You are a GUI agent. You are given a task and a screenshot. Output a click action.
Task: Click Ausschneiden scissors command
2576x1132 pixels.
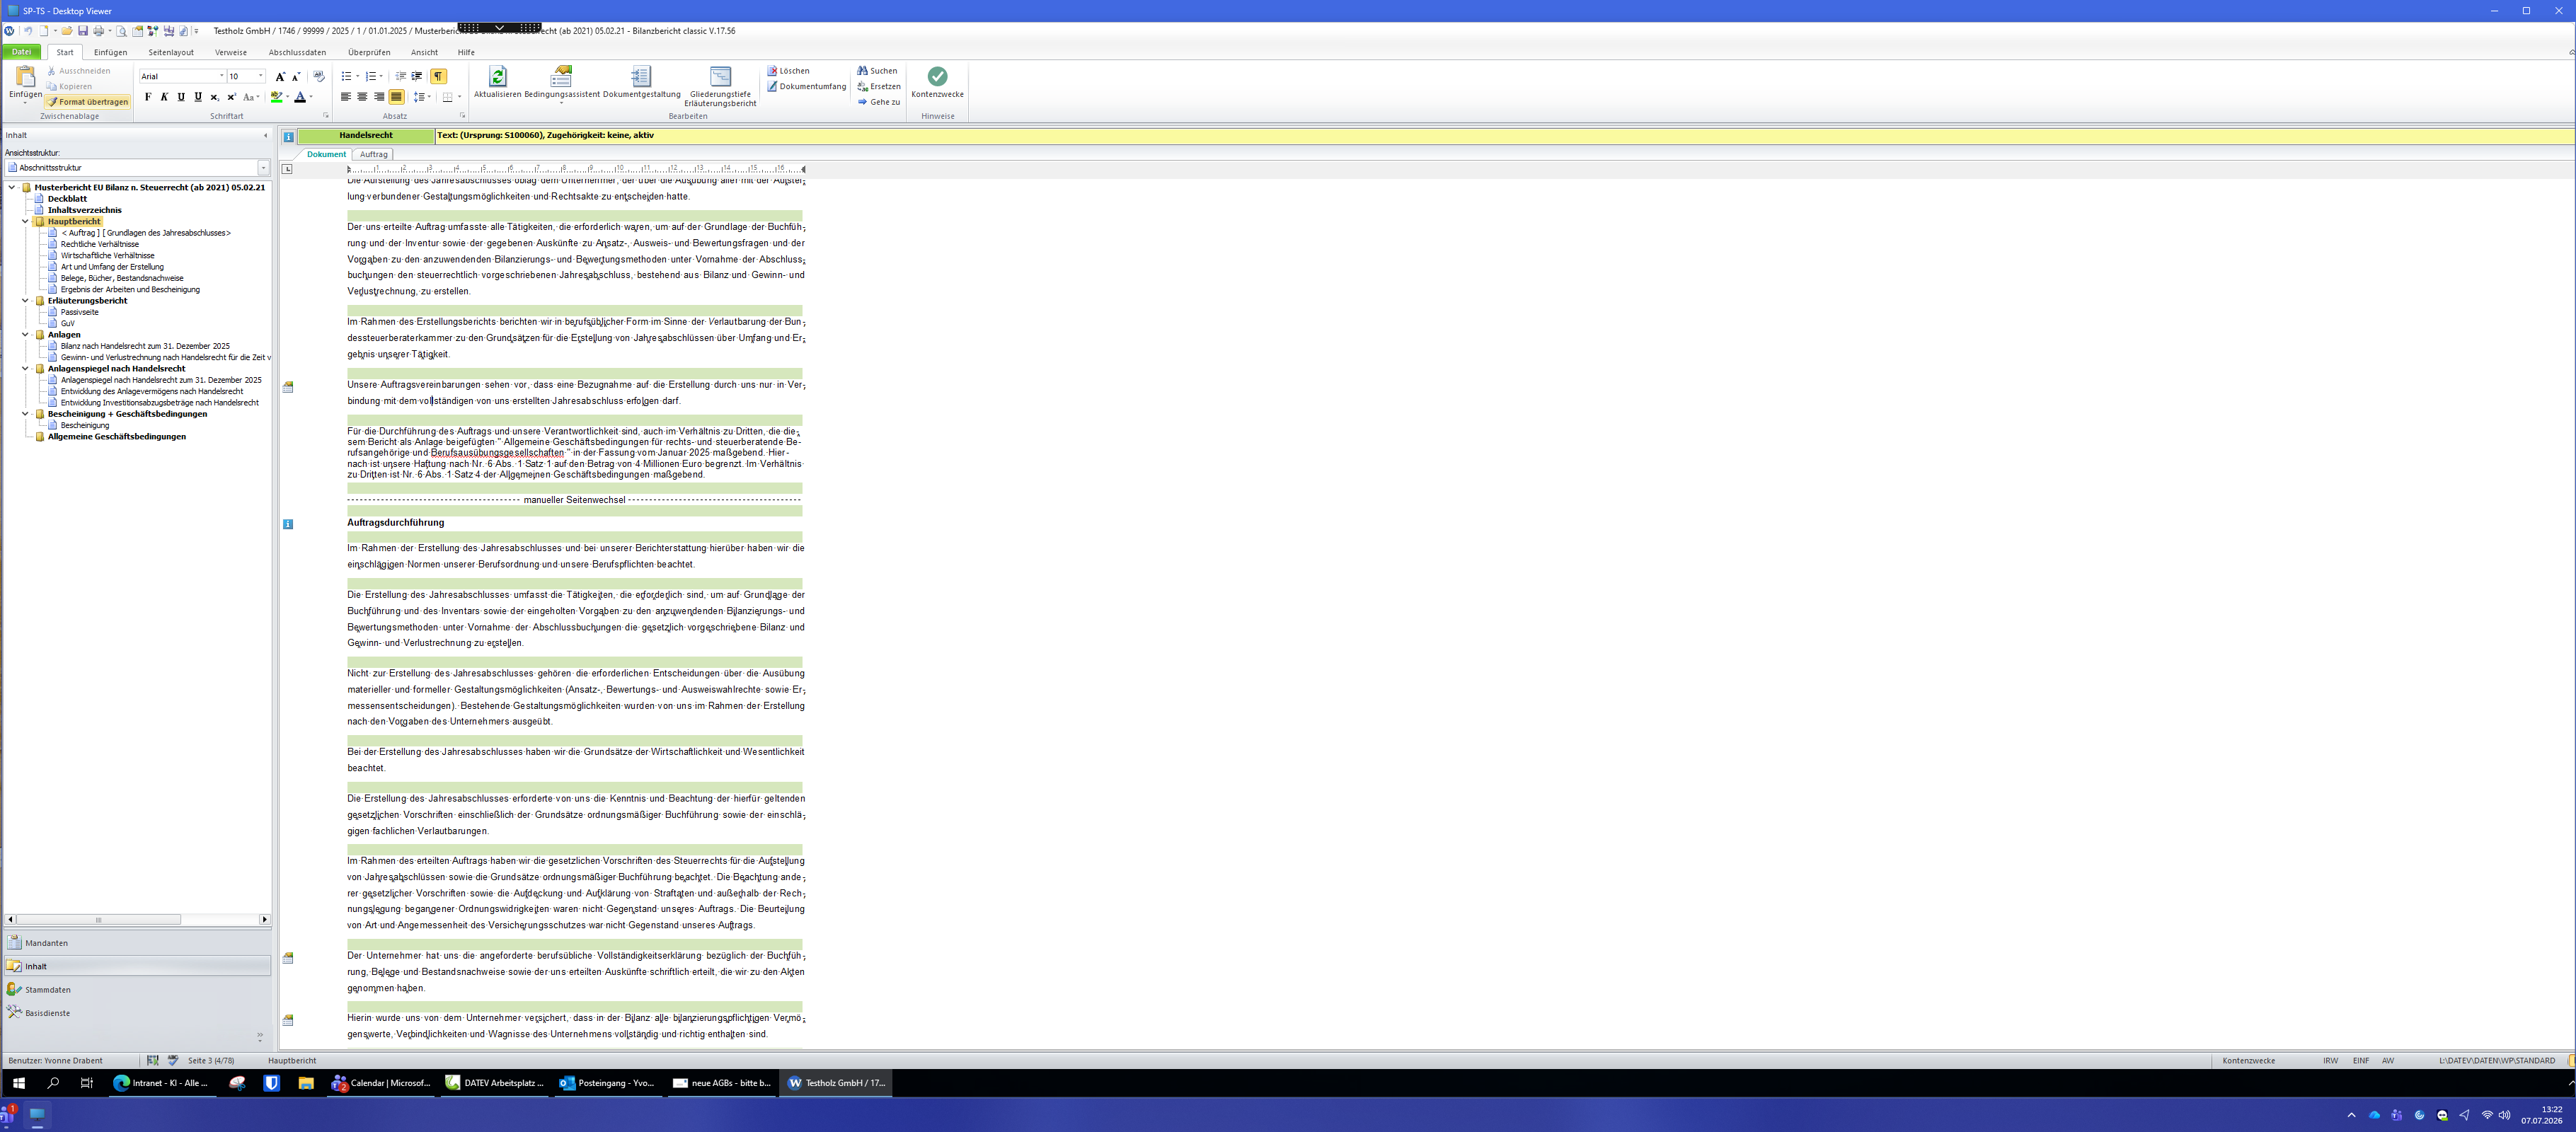coord(79,71)
